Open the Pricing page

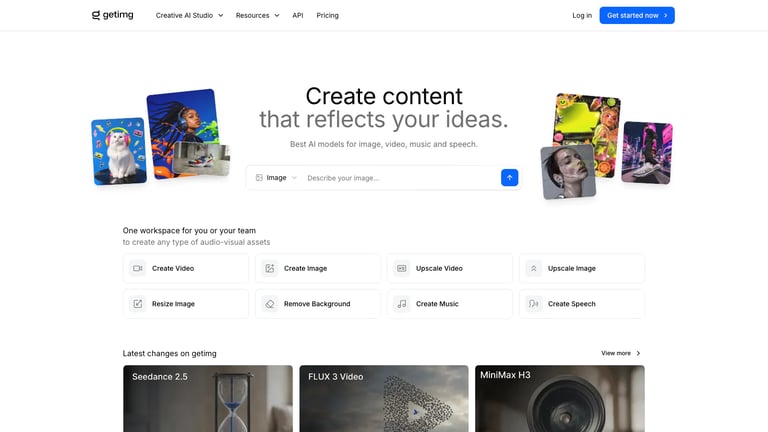click(327, 15)
